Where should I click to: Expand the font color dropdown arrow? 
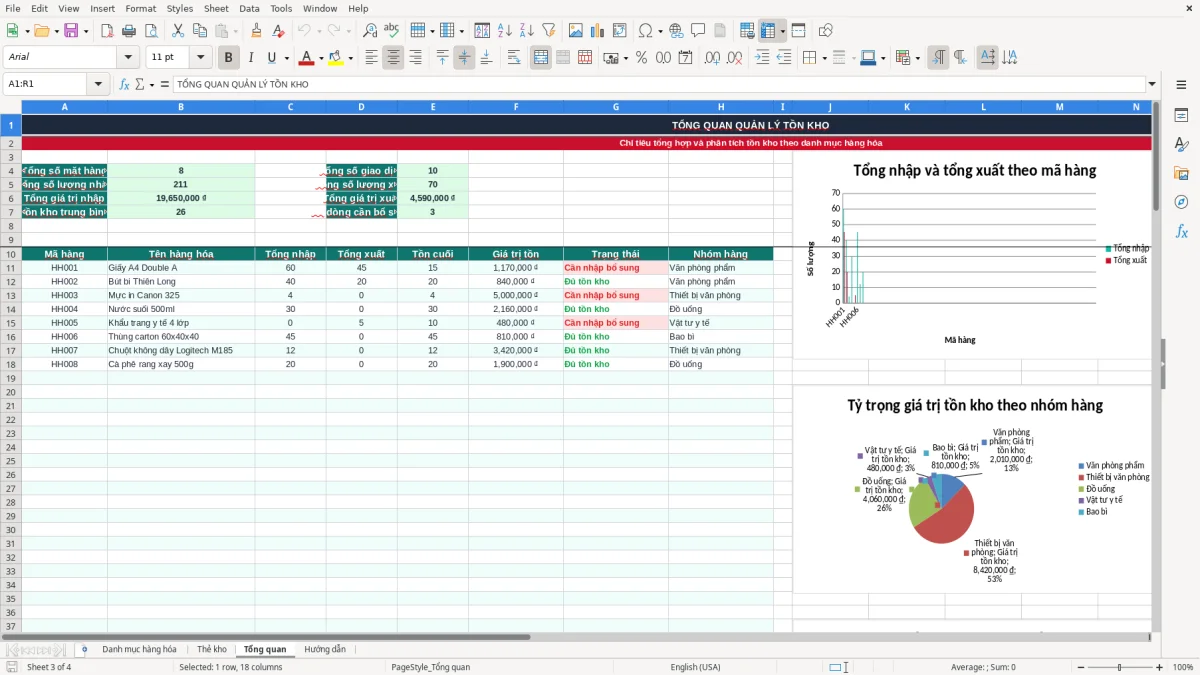pos(320,58)
